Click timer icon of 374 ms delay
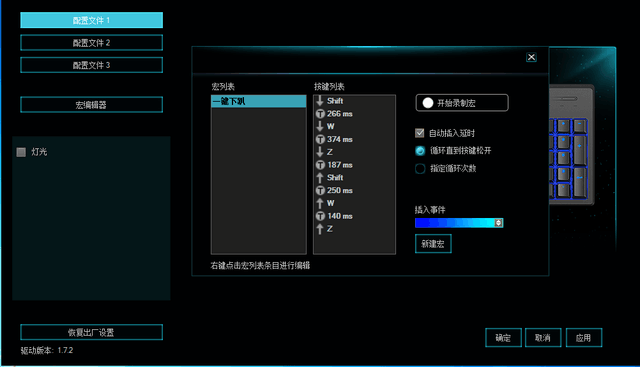The width and height of the screenshot is (640, 367). tap(320, 140)
